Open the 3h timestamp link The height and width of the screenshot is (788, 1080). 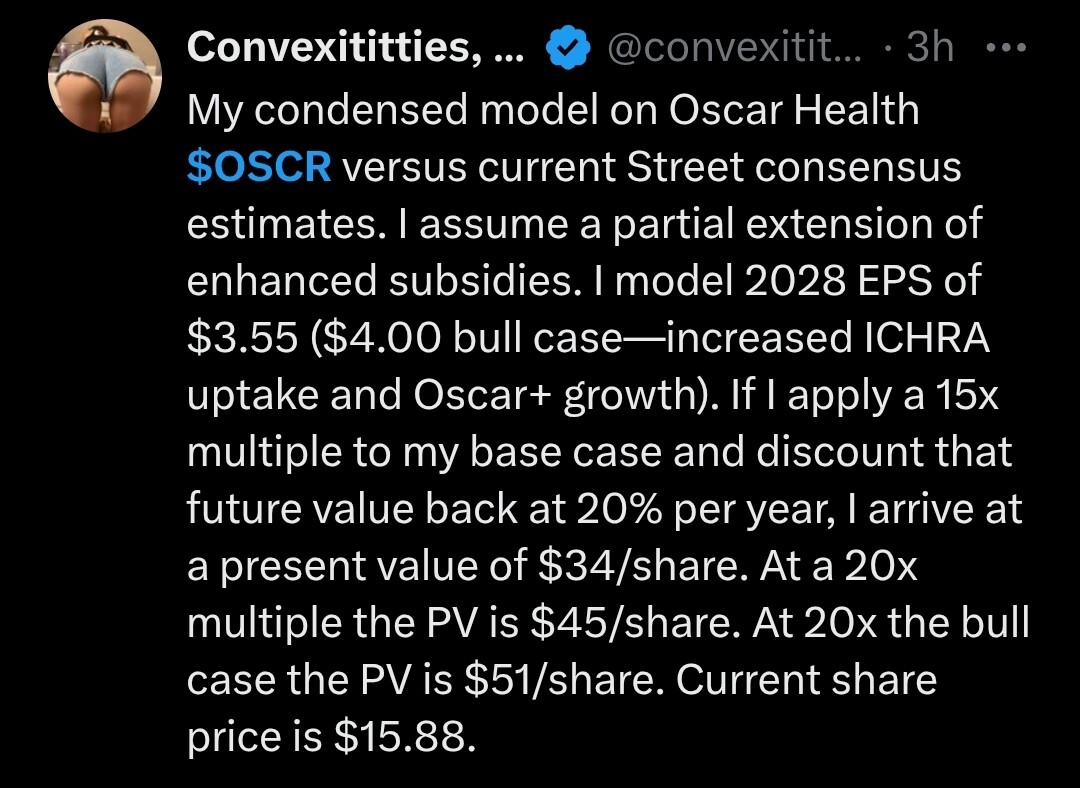click(931, 48)
